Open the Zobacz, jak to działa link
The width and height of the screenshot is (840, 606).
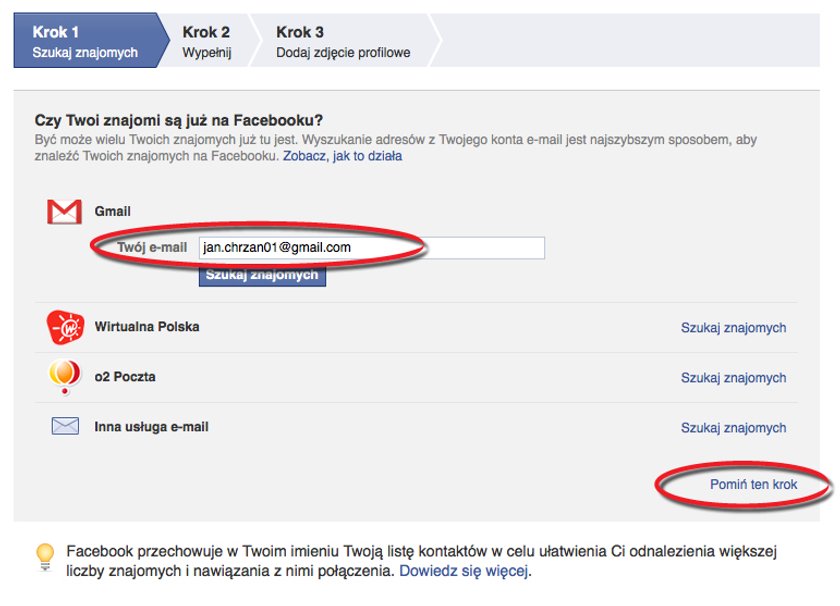[342, 156]
